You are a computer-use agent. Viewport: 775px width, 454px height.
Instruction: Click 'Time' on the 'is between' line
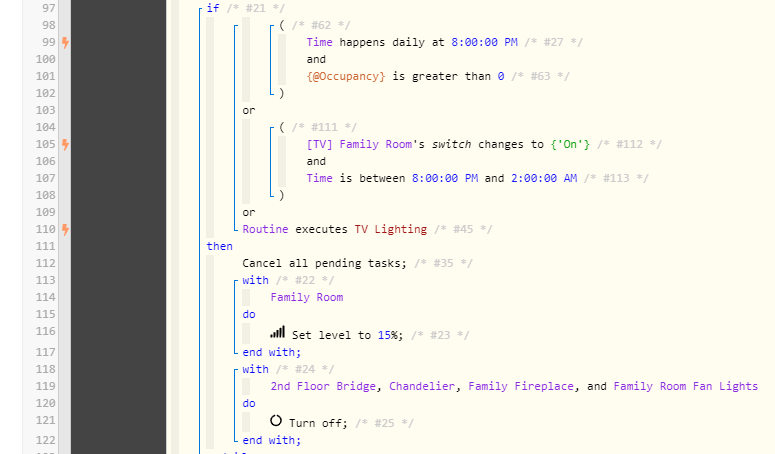[x=319, y=178]
